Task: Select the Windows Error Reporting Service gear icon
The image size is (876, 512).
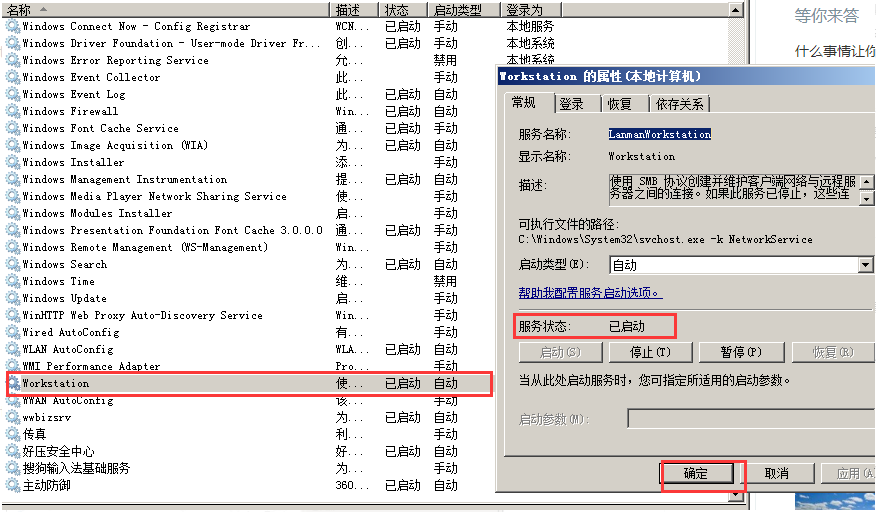Action: [x=12, y=60]
